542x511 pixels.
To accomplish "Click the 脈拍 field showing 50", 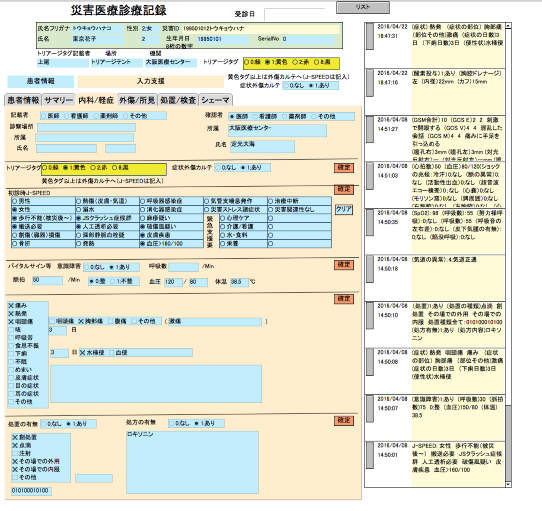I will [x=47, y=280].
